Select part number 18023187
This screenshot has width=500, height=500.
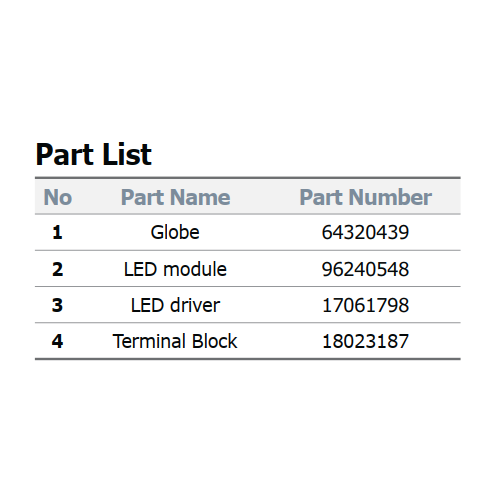(x=365, y=341)
